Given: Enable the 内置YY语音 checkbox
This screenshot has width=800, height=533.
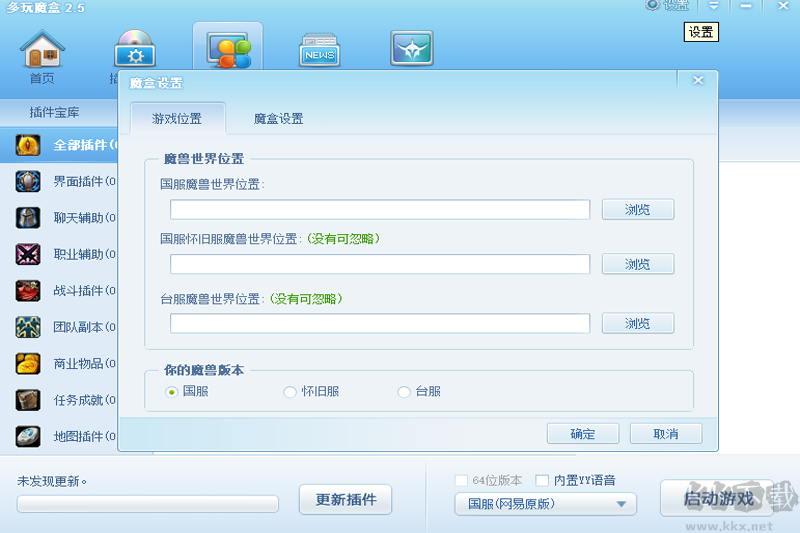Looking at the screenshot, I should click(542, 480).
